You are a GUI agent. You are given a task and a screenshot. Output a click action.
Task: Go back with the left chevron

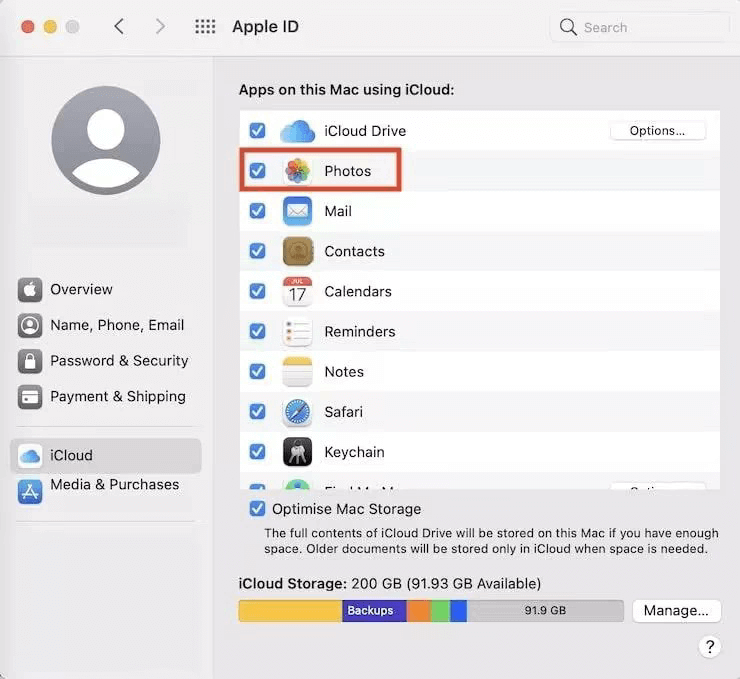tap(119, 27)
